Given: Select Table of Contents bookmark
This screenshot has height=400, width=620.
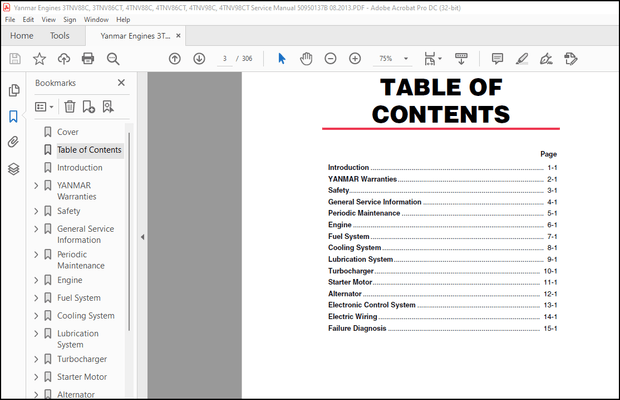Looking at the screenshot, I should pos(89,150).
